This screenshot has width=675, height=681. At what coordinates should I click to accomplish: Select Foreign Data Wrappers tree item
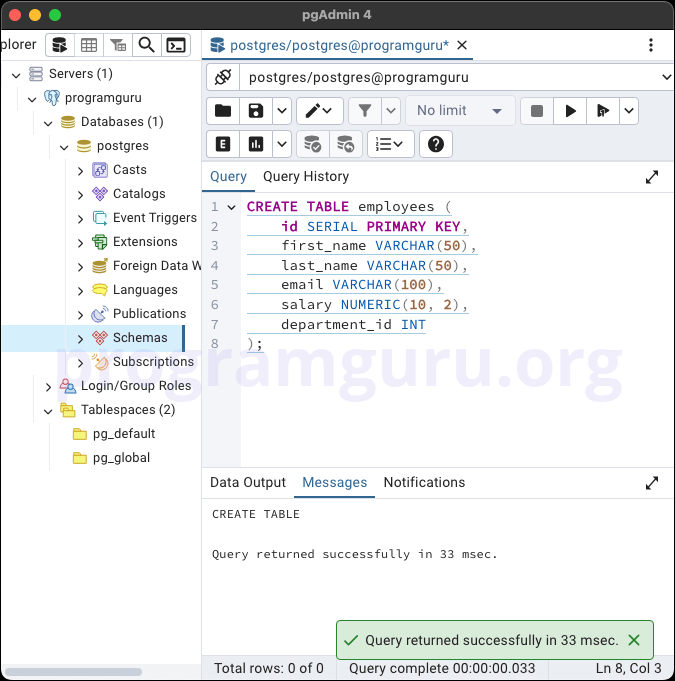coord(157,266)
